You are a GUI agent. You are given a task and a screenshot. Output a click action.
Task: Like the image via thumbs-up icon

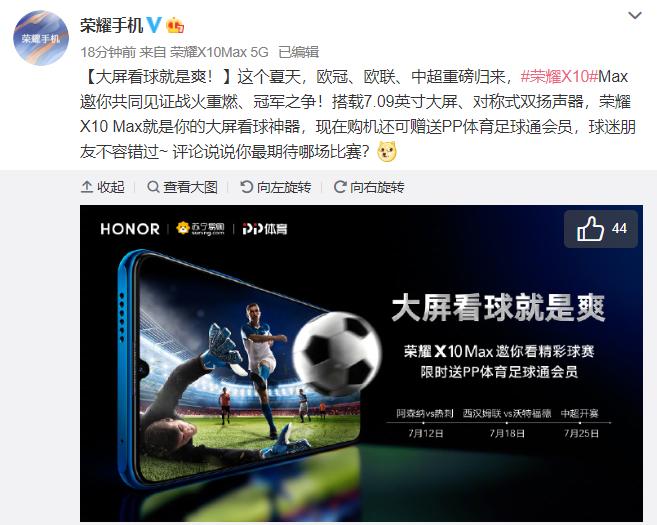[x=590, y=229]
